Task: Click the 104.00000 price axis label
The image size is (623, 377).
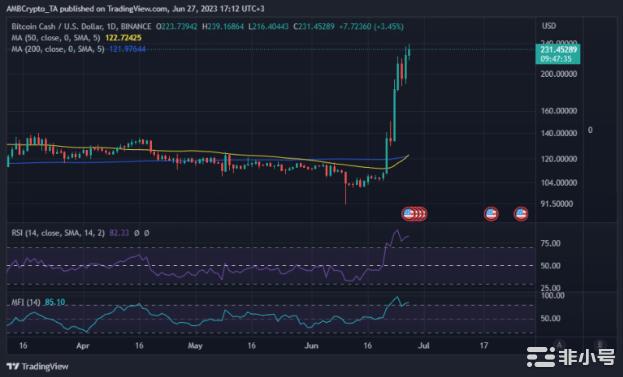Action: 559,183
